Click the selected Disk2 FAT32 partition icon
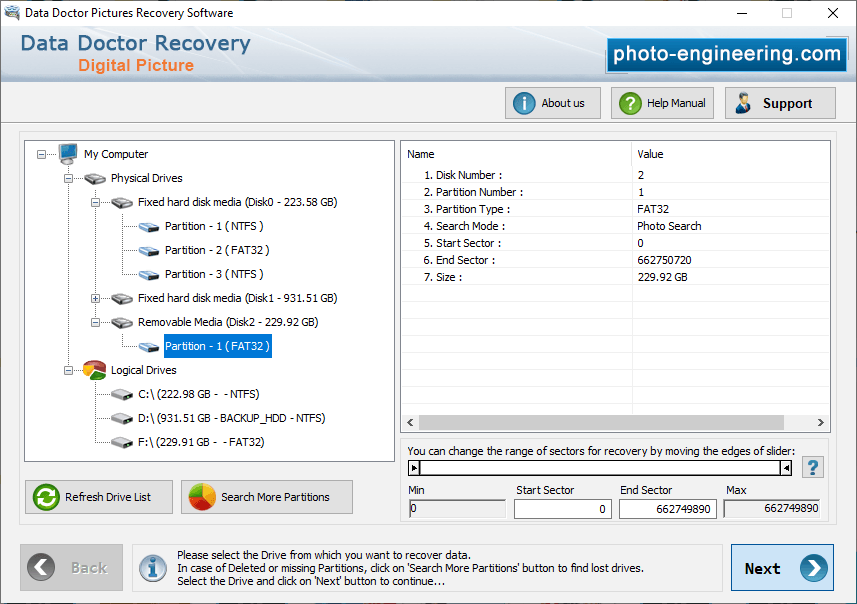The width and height of the screenshot is (857, 604). [149, 347]
